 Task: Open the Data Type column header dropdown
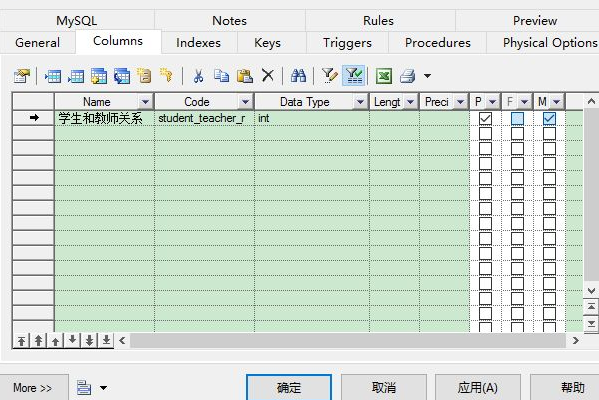point(360,102)
